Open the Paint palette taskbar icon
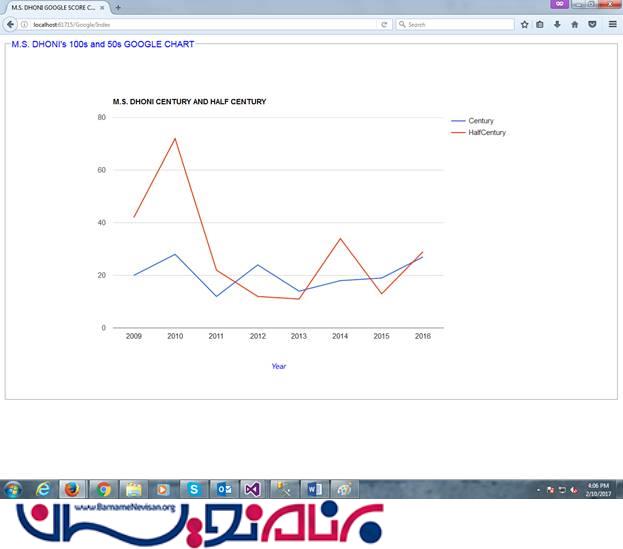623x549 pixels. pos(344,489)
